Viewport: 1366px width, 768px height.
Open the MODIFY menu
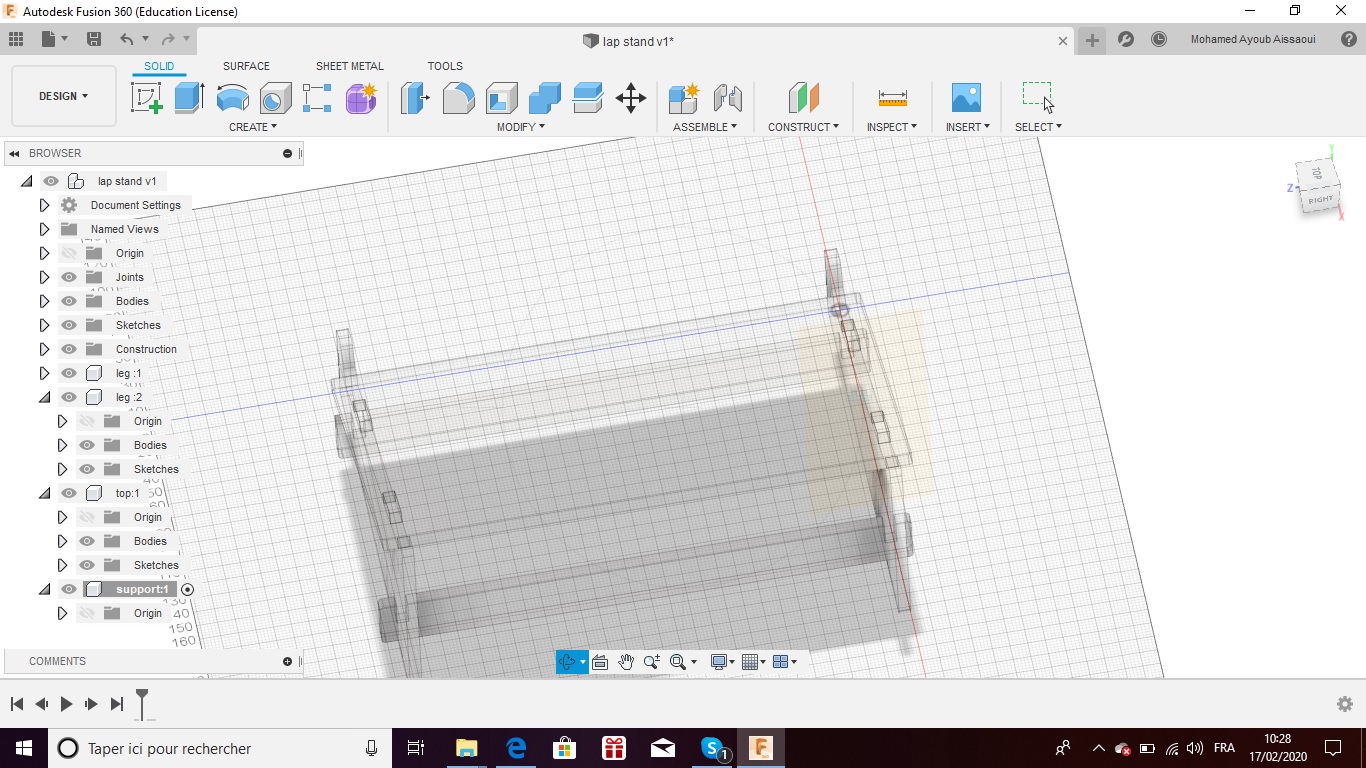[x=520, y=127]
